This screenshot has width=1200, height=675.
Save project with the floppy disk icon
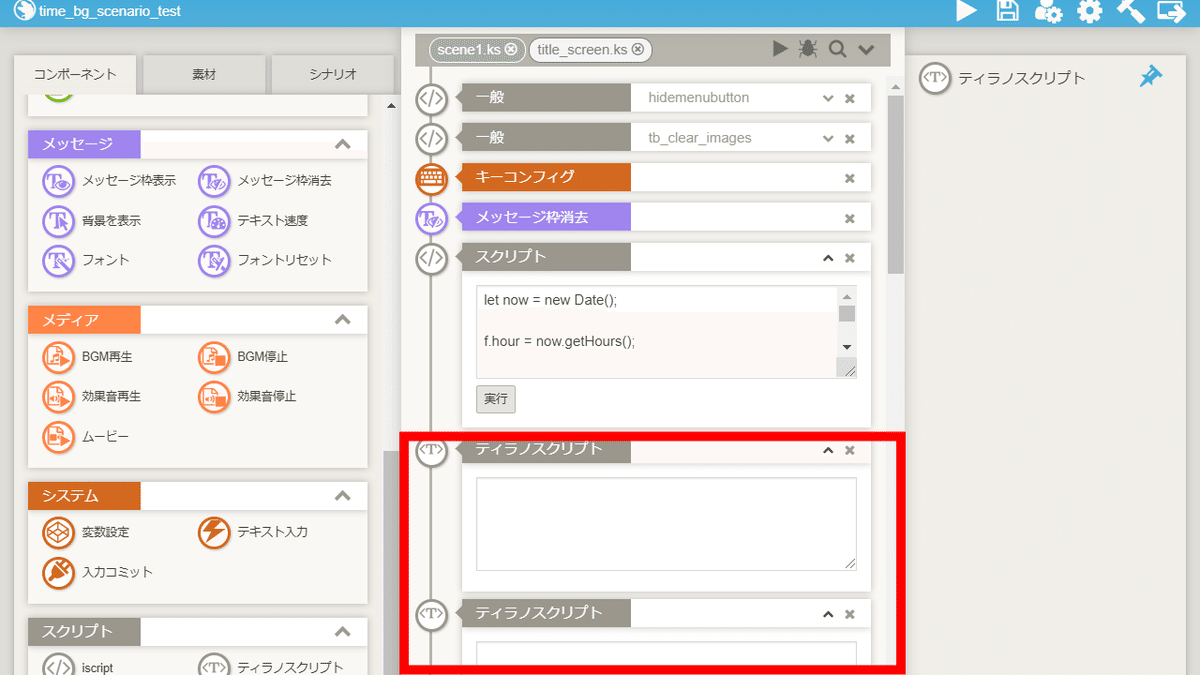tap(1008, 11)
